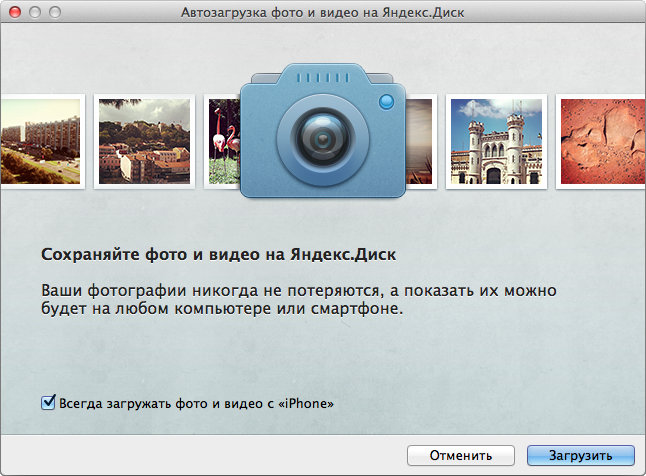646x476 pixels.
Task: Click the window title Автозагрузка фото и видео
Action: coord(322,13)
